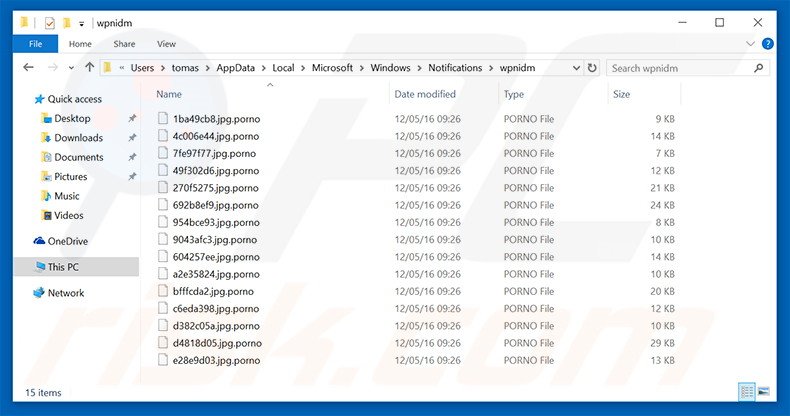
Task: Select file 49f302d6.jpg.porno
Action: (216, 171)
